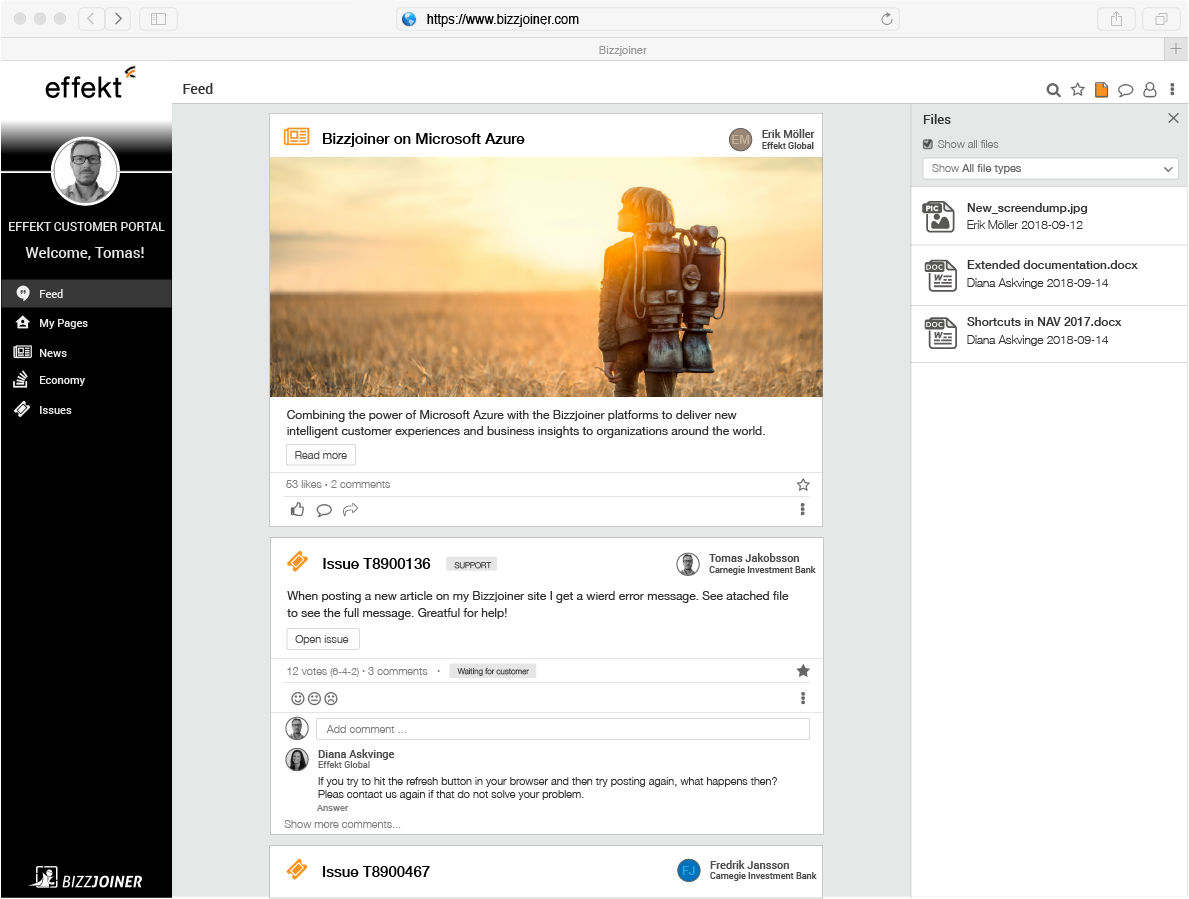
Task: Toggle the Show all files checkbox
Action: pyautogui.click(x=928, y=144)
